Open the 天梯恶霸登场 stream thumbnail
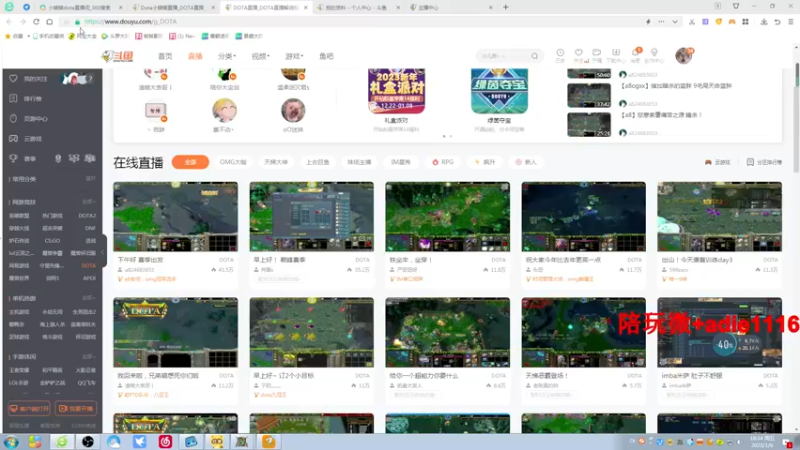 (x=583, y=332)
